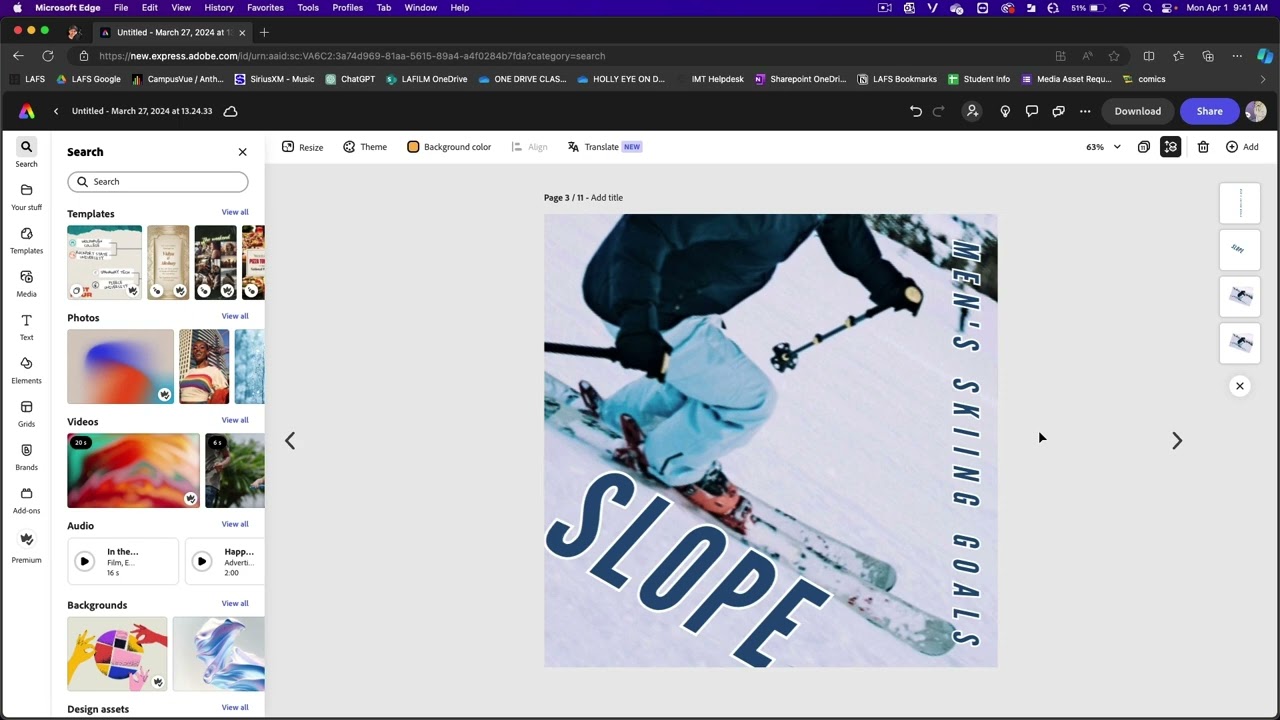
Task: Open the Premium crown section
Action: [26, 547]
